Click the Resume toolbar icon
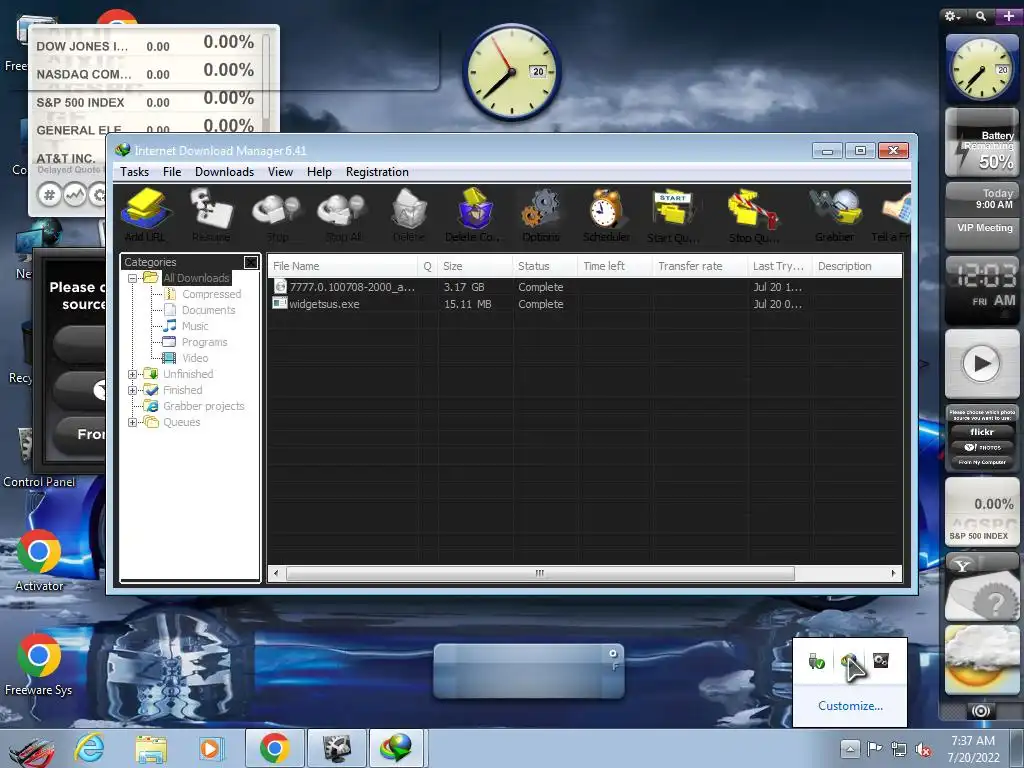The image size is (1024, 768). tap(211, 216)
